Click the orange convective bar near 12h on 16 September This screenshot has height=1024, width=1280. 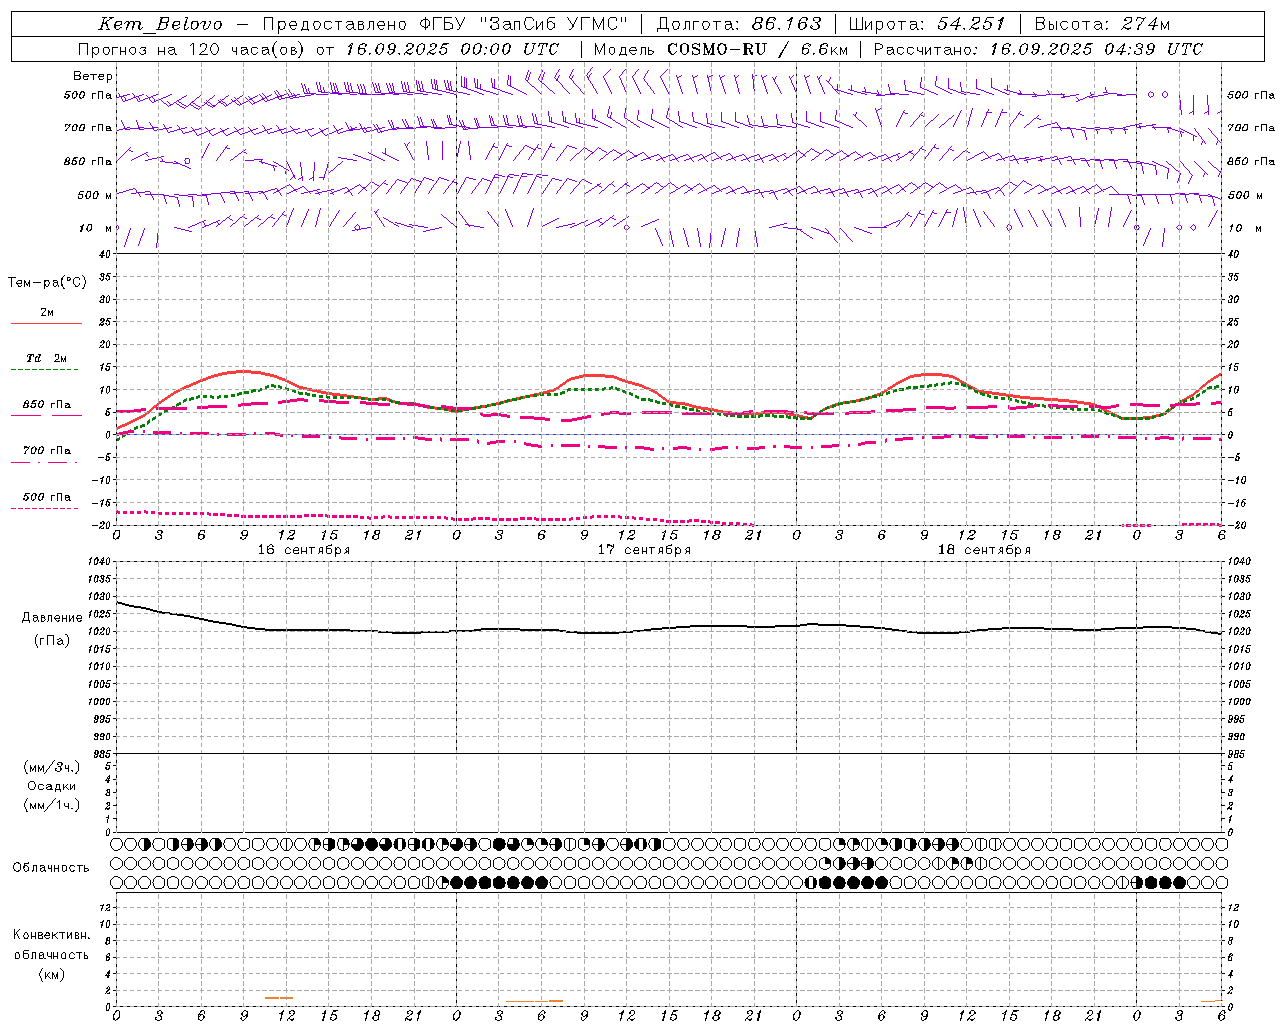[279, 998]
